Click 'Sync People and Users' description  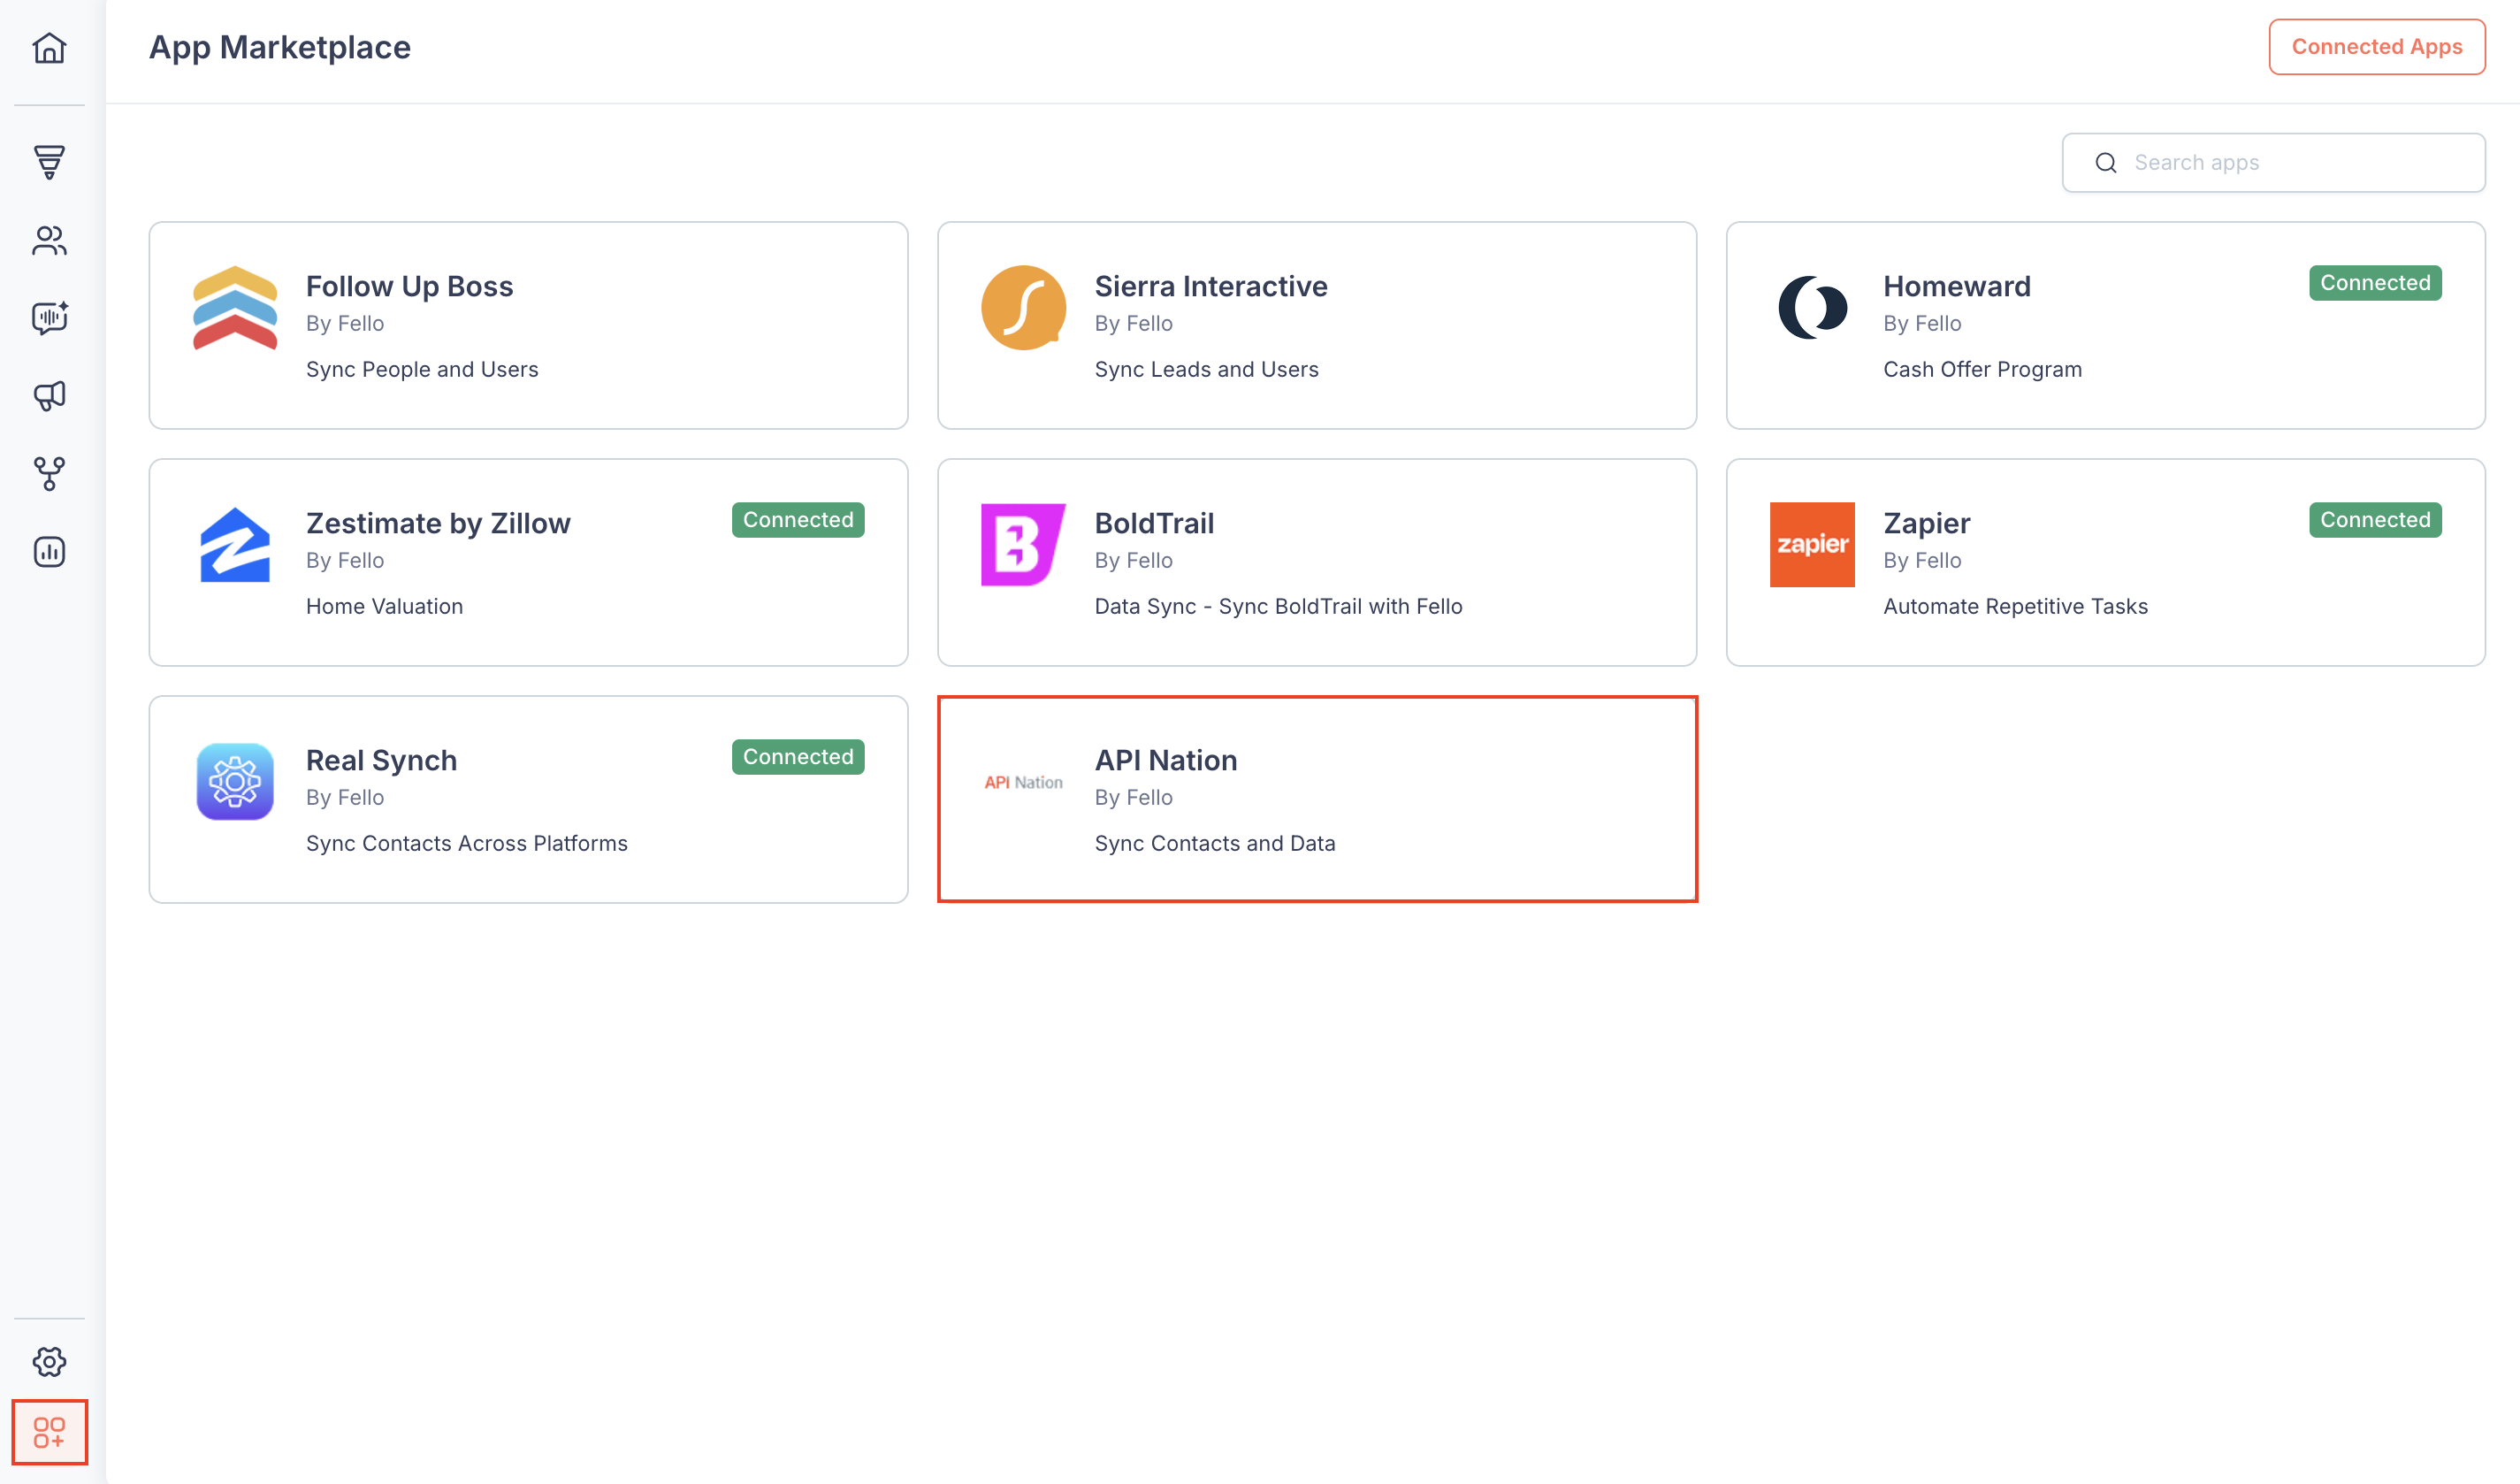[422, 369]
